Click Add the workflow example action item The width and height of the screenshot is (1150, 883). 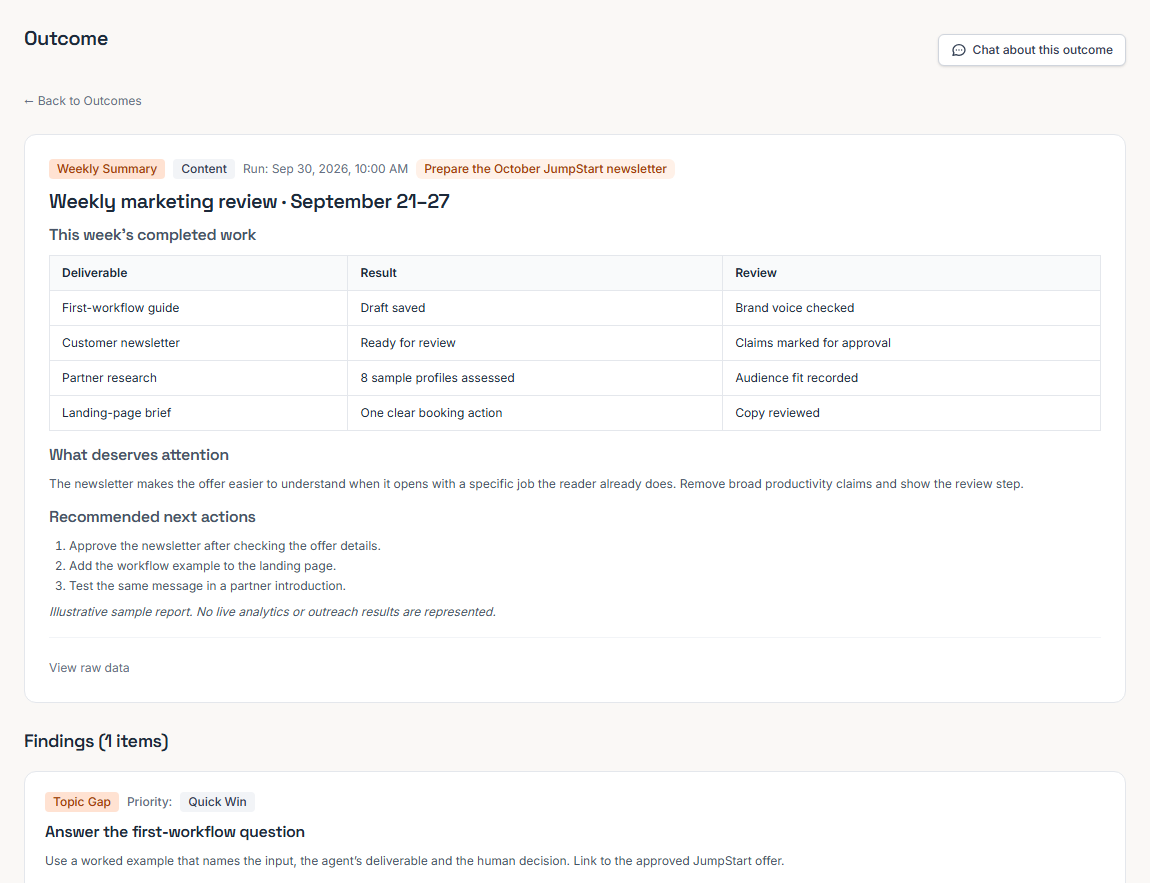202,566
